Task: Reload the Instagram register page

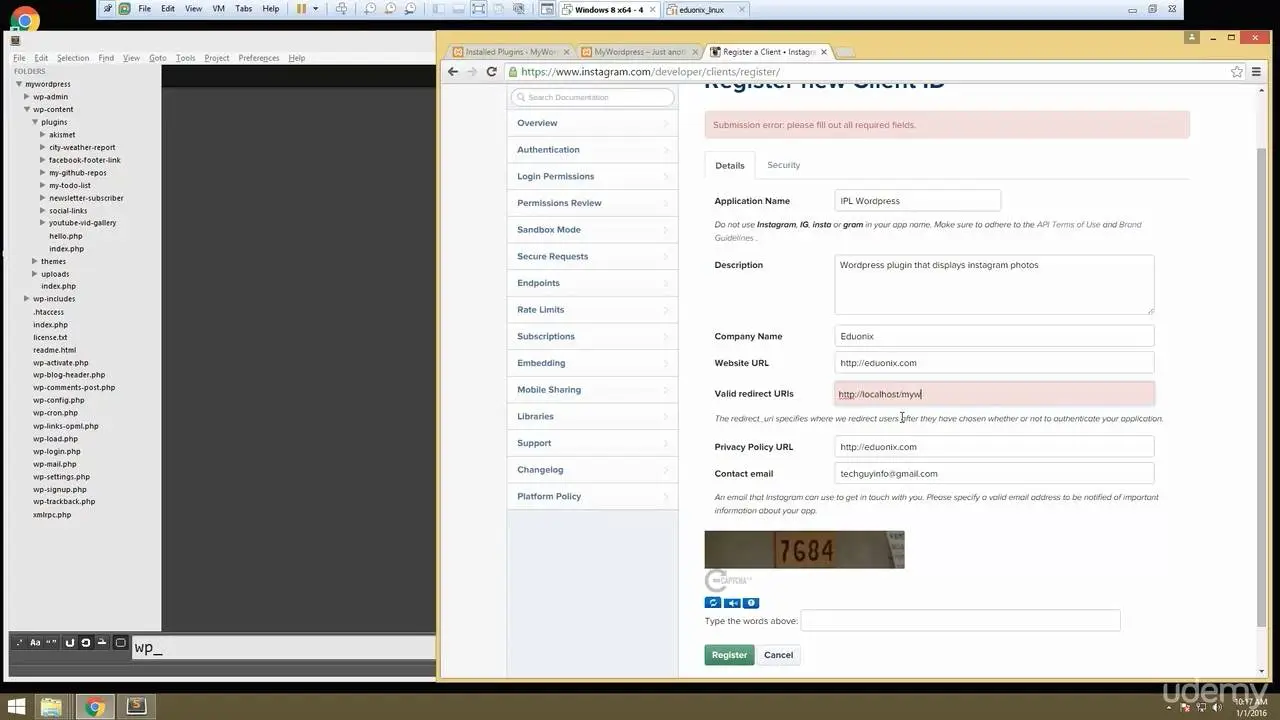Action: coord(491,72)
